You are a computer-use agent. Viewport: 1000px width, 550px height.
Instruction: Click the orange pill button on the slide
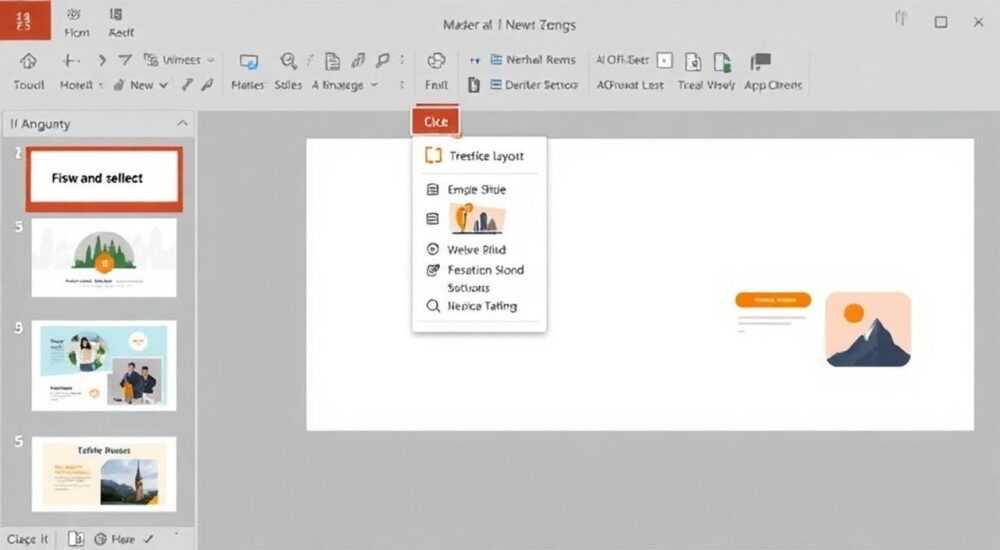click(x=773, y=299)
